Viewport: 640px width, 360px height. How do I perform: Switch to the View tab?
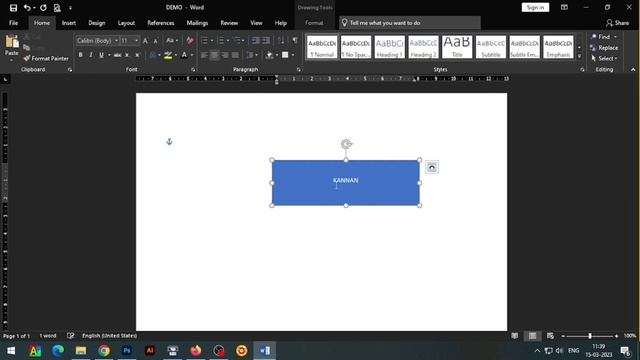click(x=256, y=23)
